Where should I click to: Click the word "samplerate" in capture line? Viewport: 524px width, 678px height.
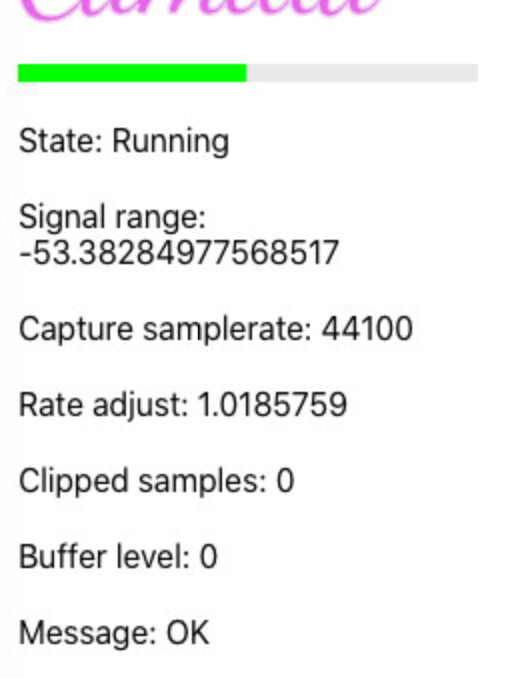click(227, 330)
